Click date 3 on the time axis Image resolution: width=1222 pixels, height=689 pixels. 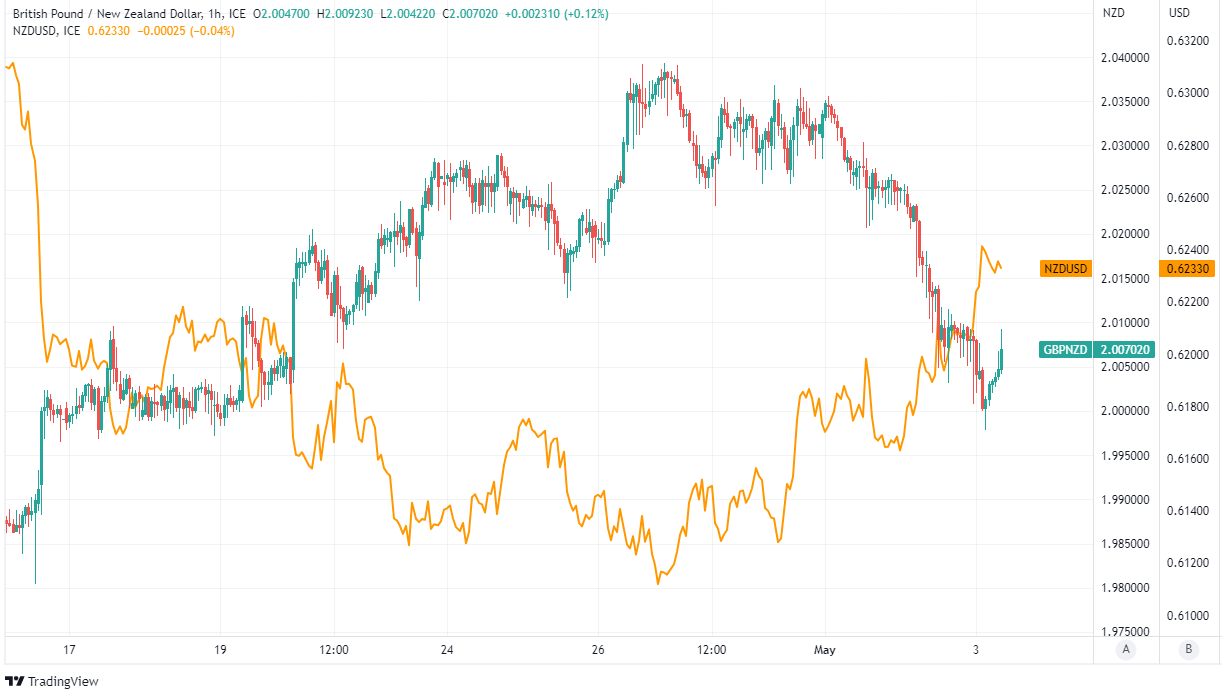pyautogui.click(x=976, y=650)
